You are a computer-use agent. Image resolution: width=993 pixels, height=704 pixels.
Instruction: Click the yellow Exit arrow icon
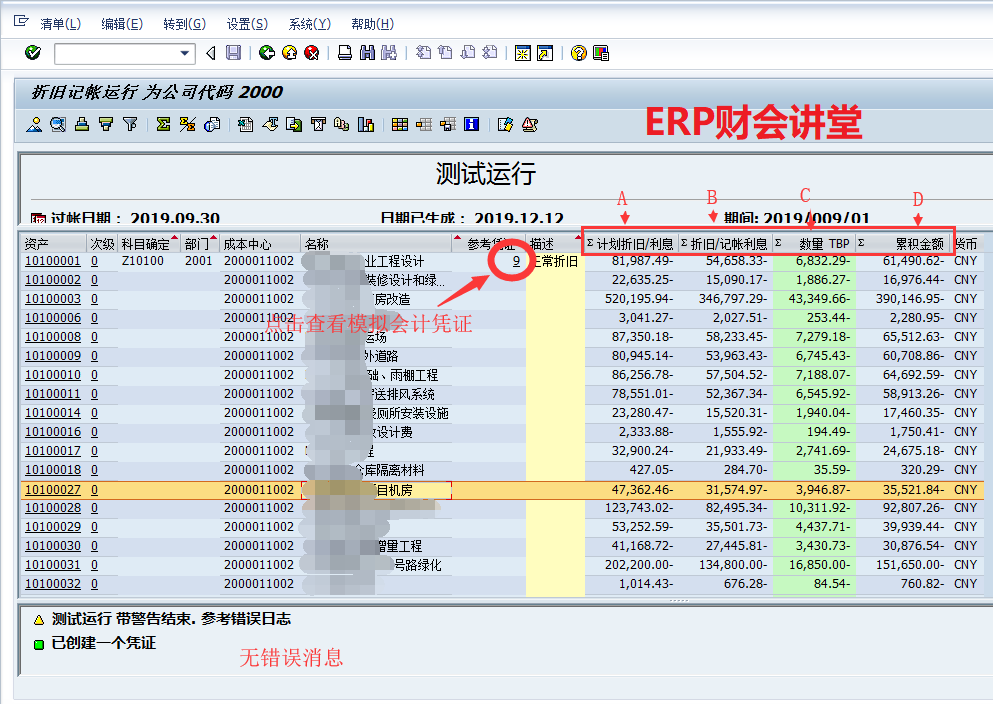tap(289, 53)
